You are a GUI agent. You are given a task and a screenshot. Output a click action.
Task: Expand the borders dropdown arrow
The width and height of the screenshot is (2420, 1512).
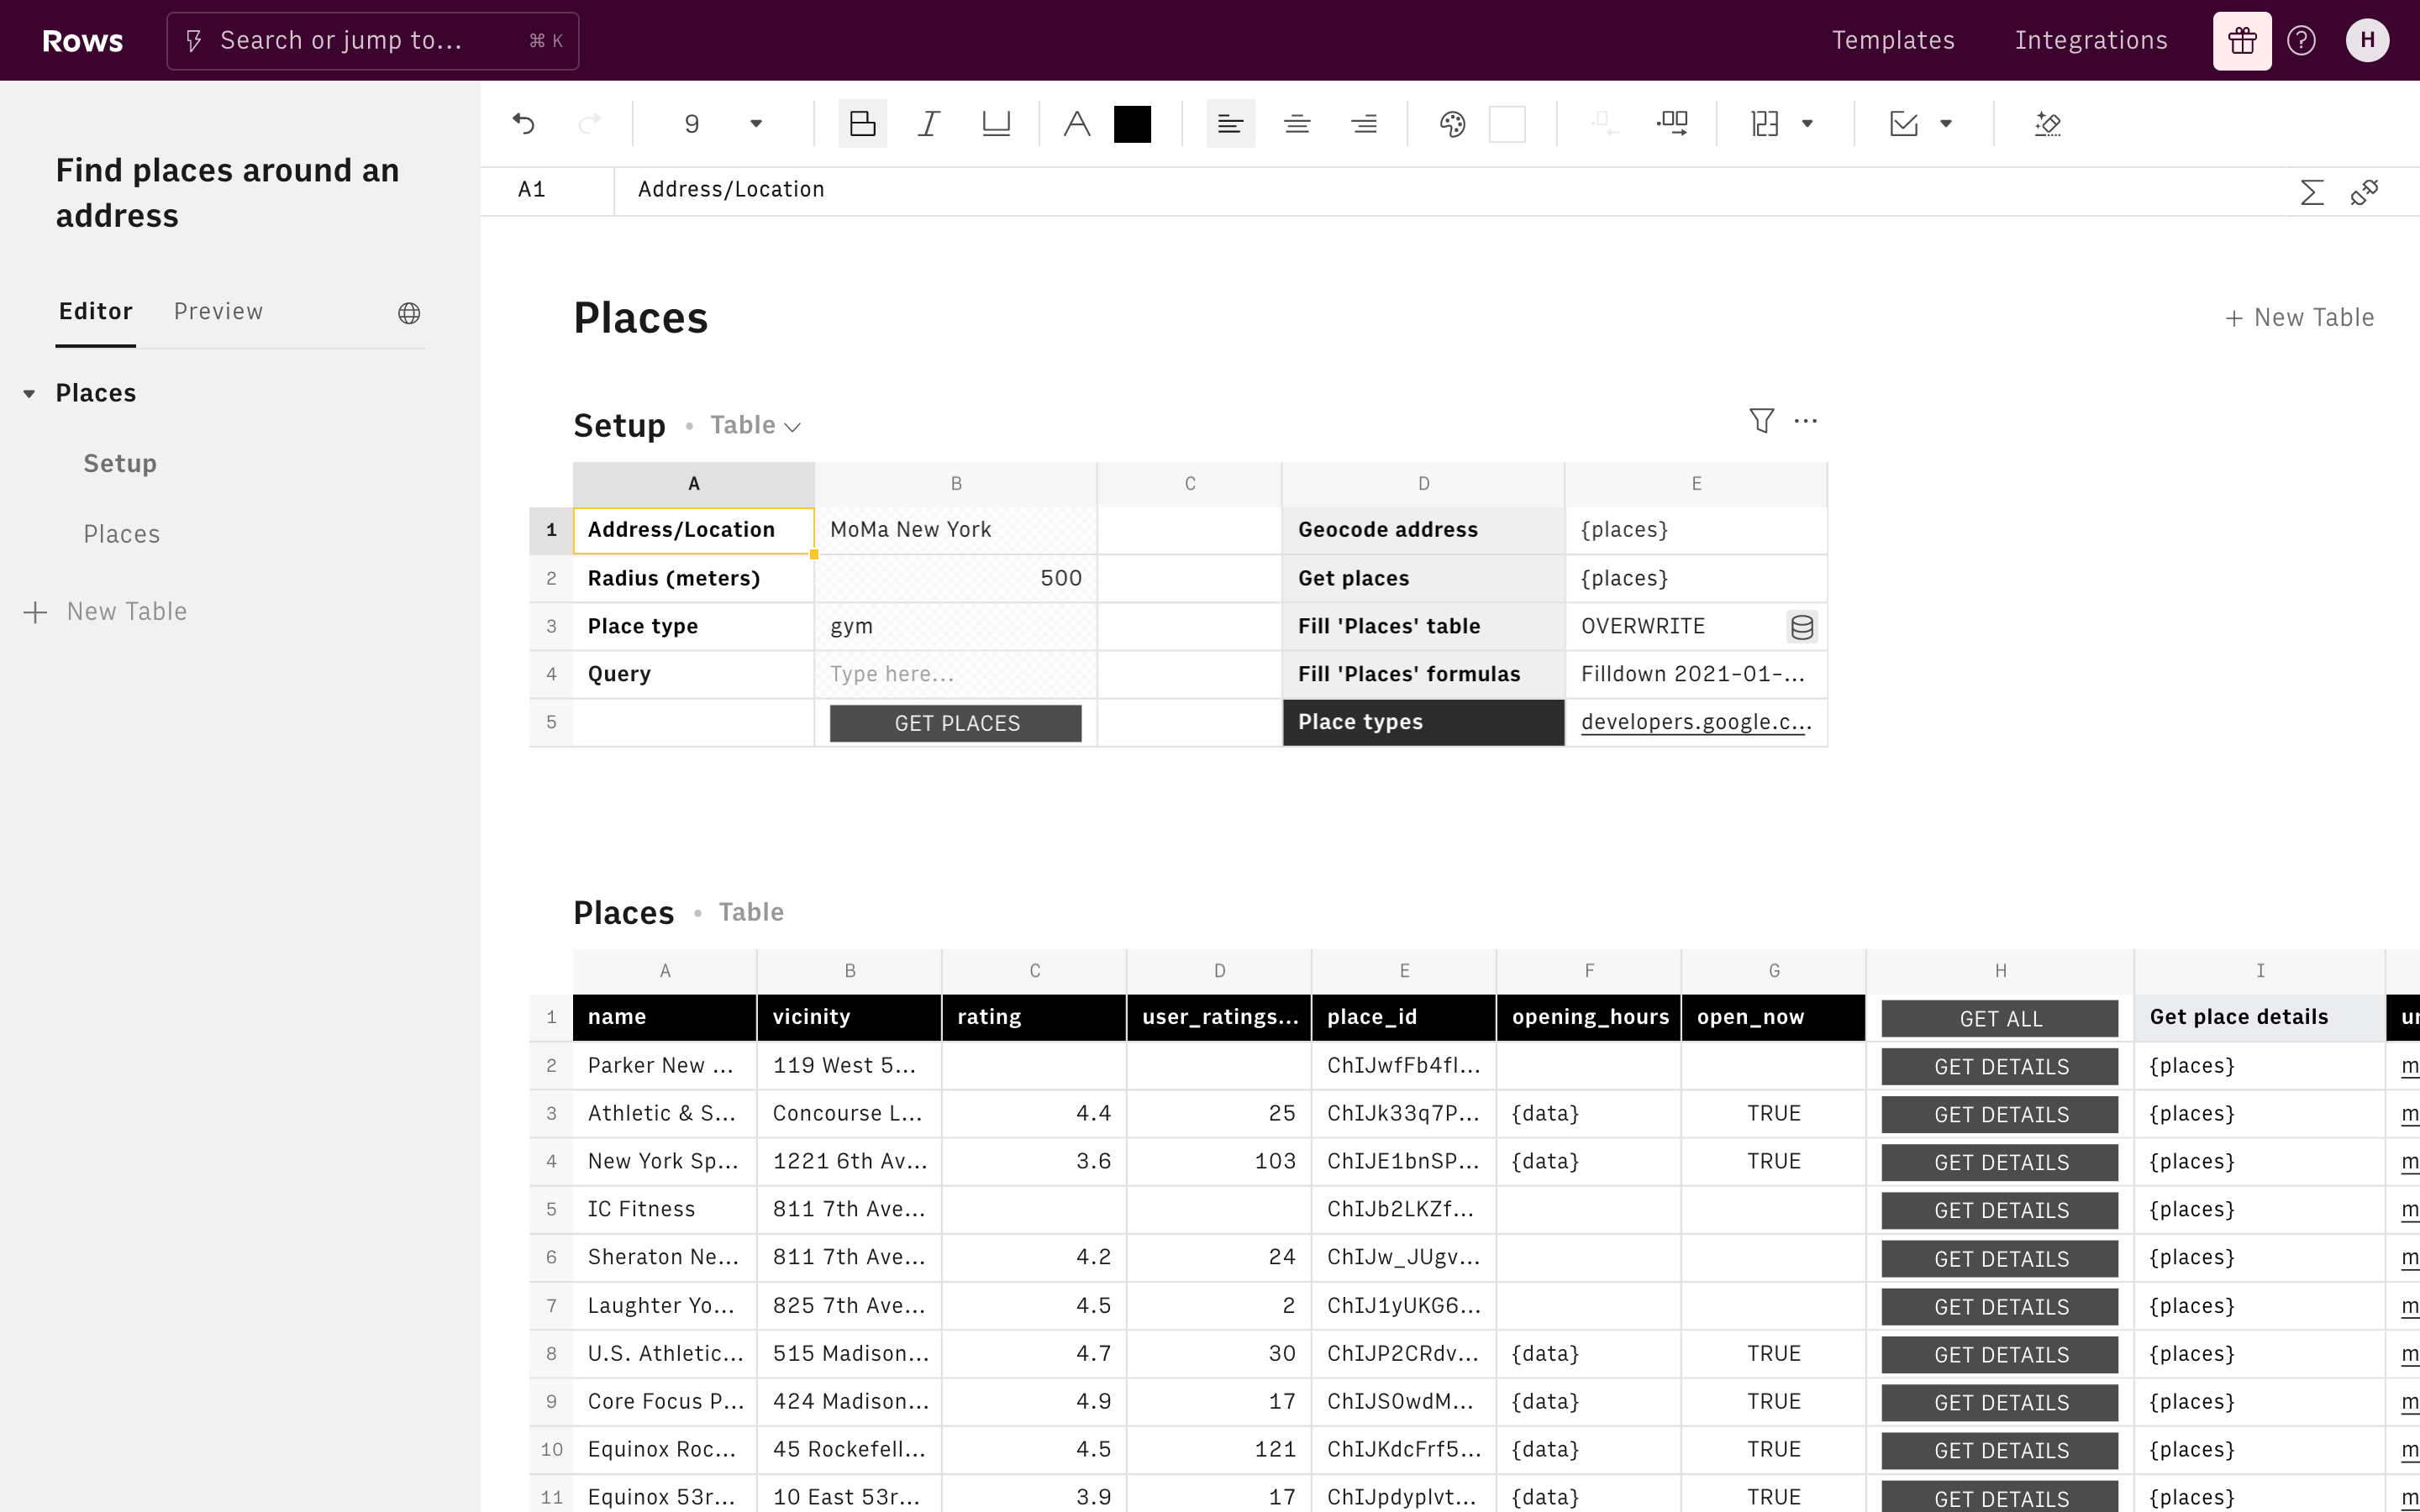click(1807, 124)
